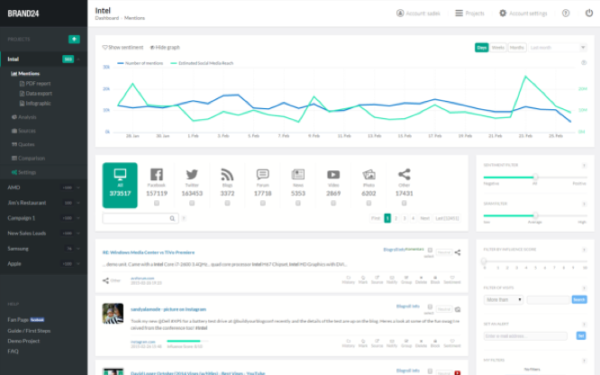Expand the Samsung project chevron
The height and width of the screenshot is (375, 600).
coord(78,248)
